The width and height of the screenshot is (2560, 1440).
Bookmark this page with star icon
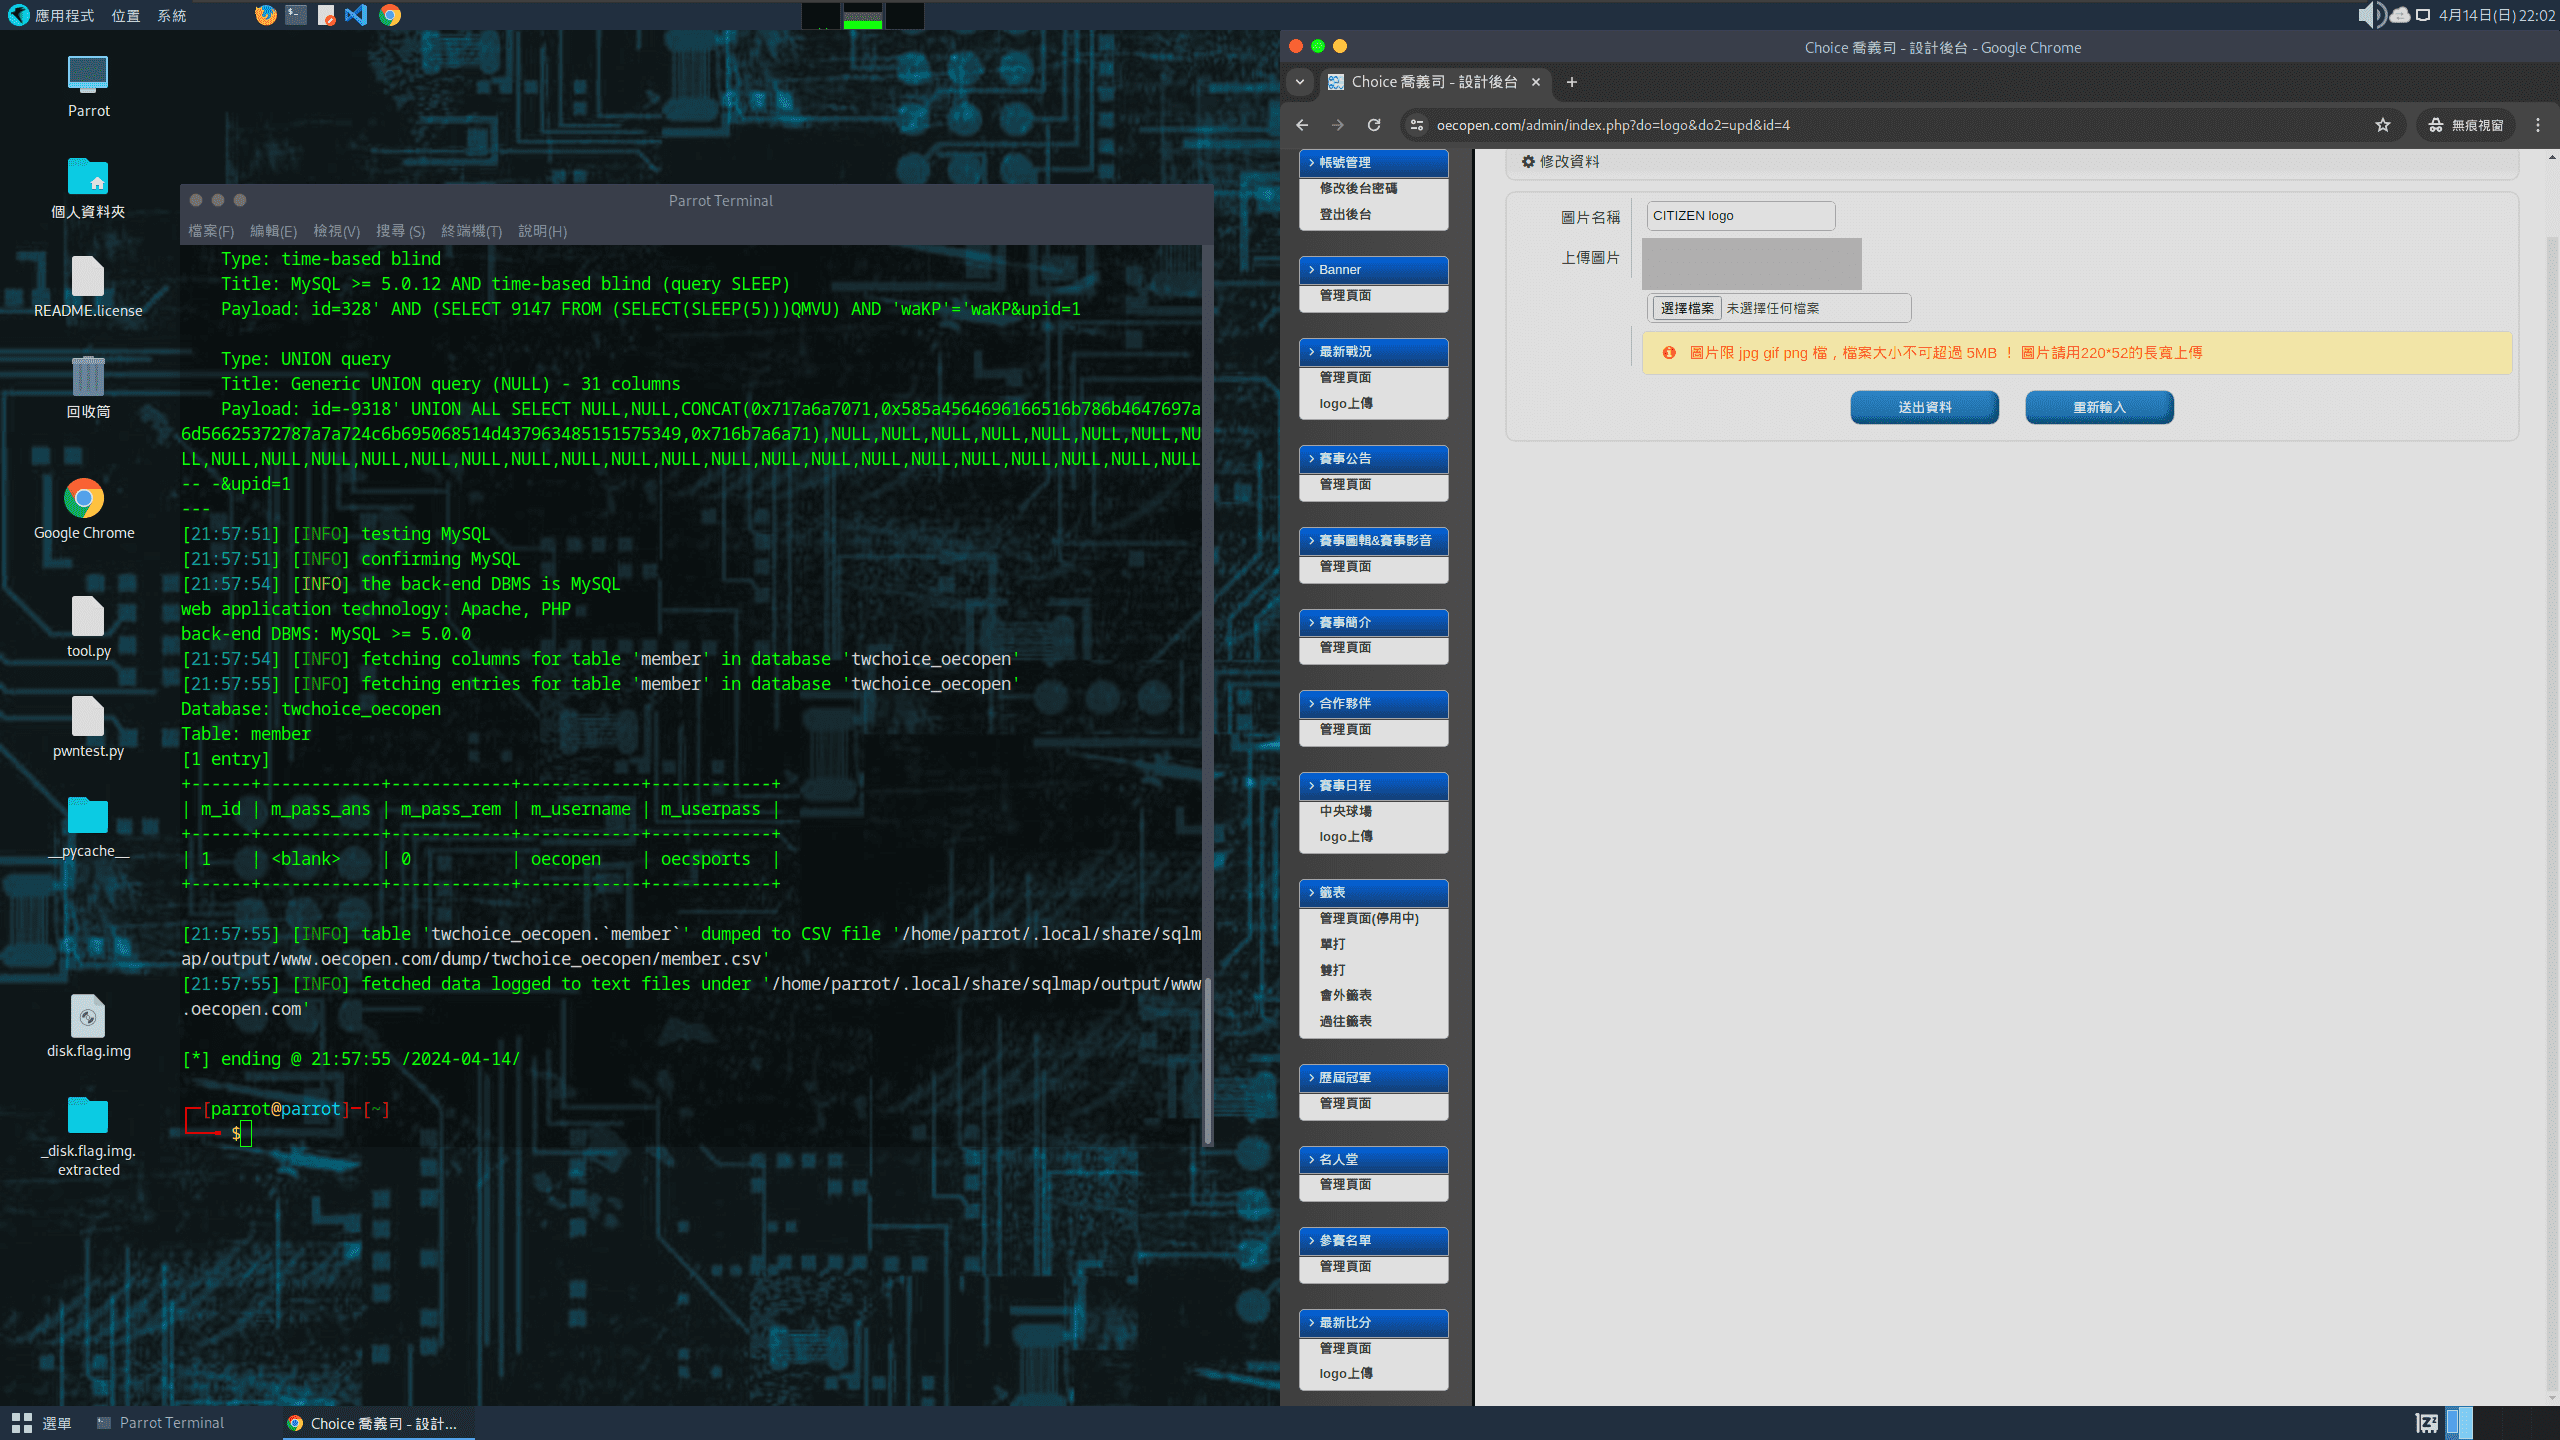(x=2383, y=125)
